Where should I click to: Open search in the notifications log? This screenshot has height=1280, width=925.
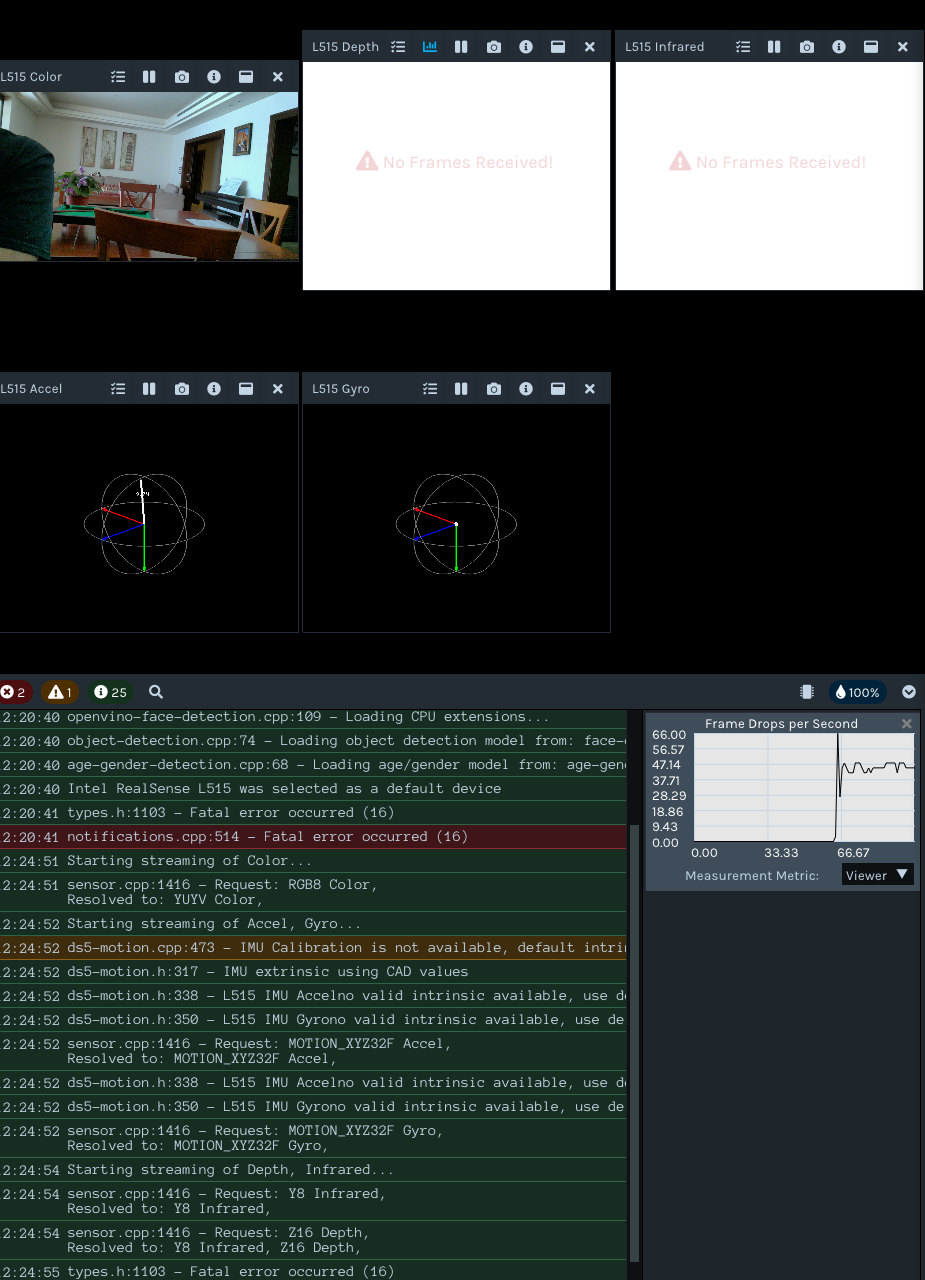tap(155, 692)
